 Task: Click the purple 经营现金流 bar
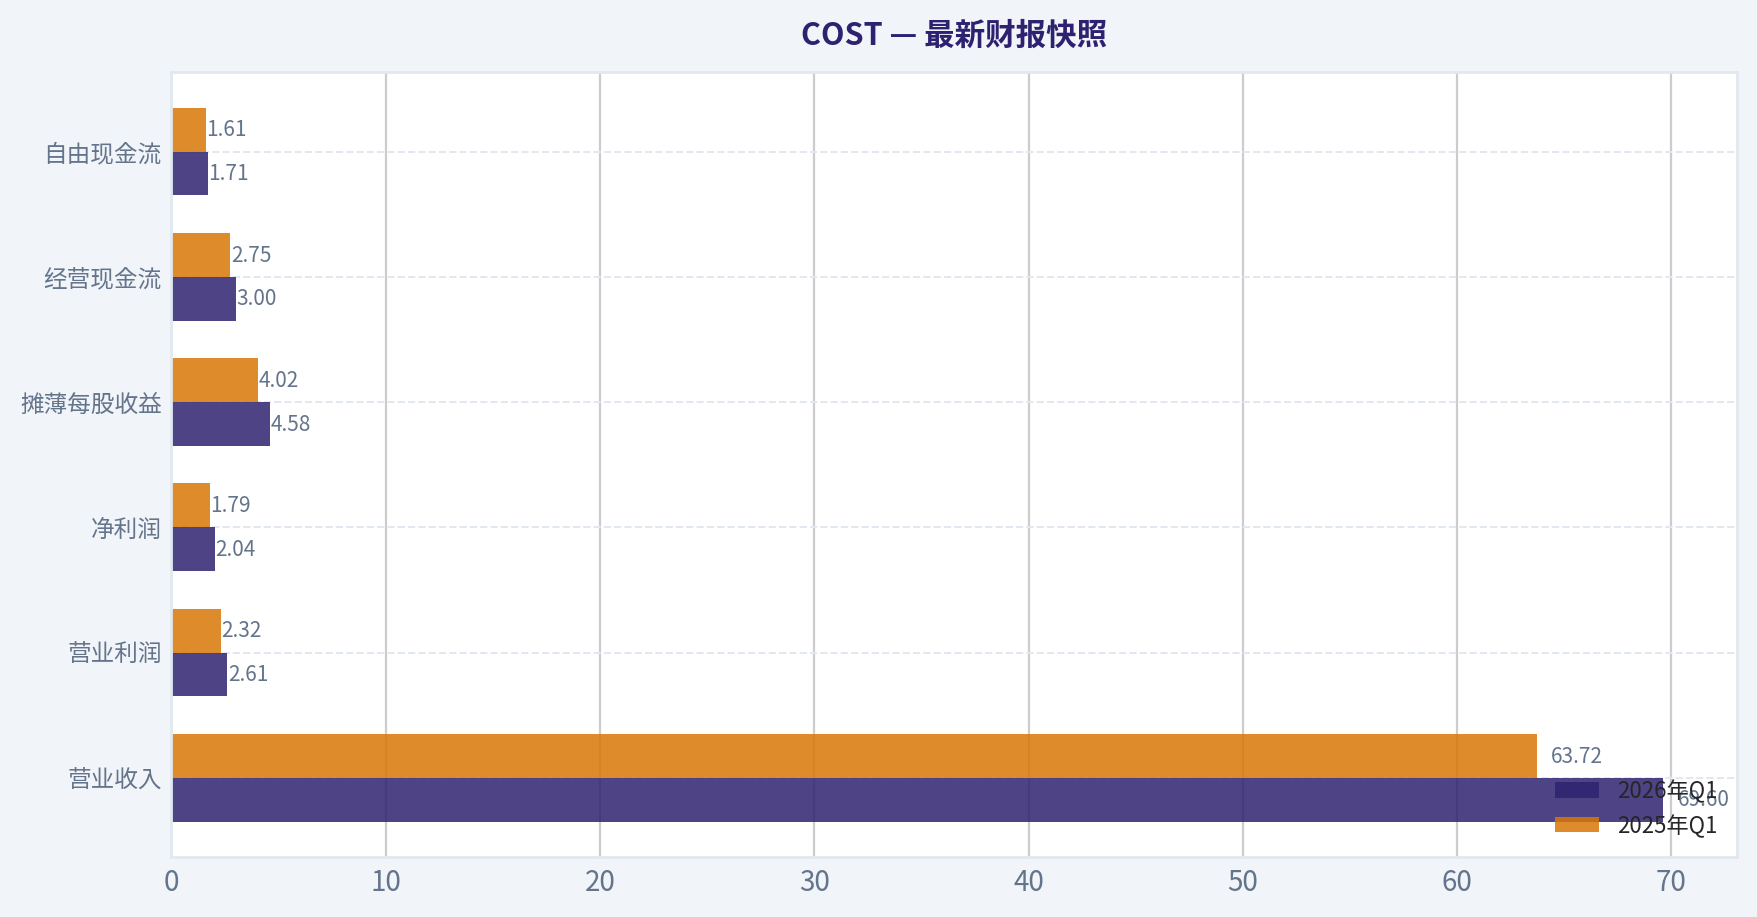[204, 299]
